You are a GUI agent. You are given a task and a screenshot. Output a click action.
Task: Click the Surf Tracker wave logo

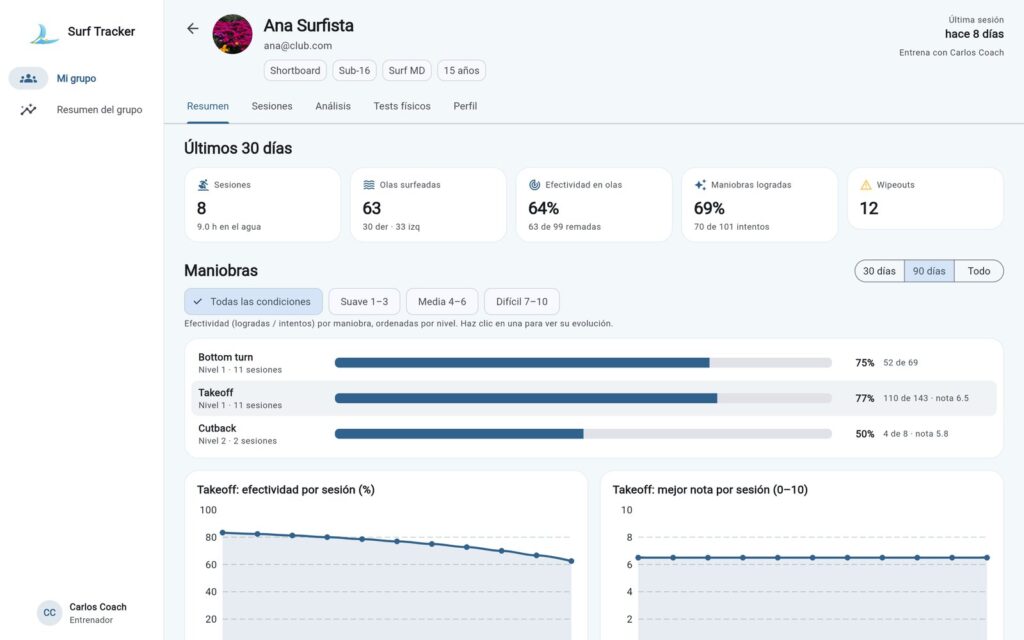pos(44,33)
